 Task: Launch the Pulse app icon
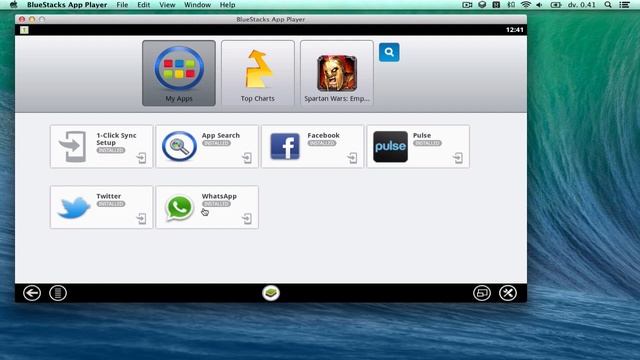(390, 147)
